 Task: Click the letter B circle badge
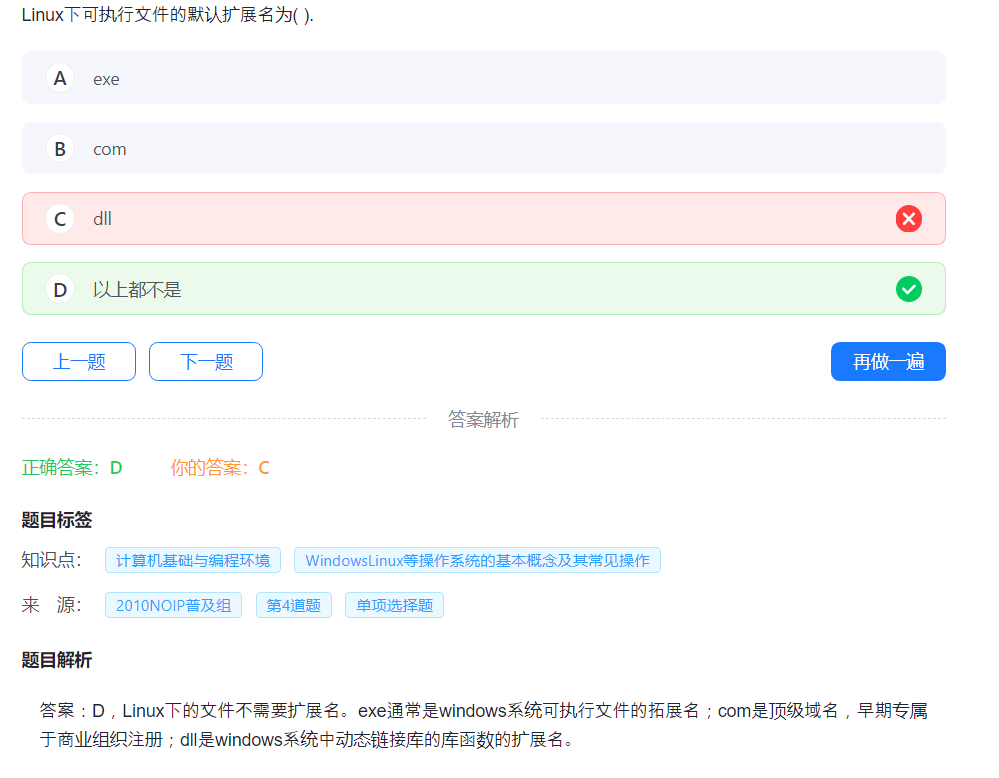60,148
